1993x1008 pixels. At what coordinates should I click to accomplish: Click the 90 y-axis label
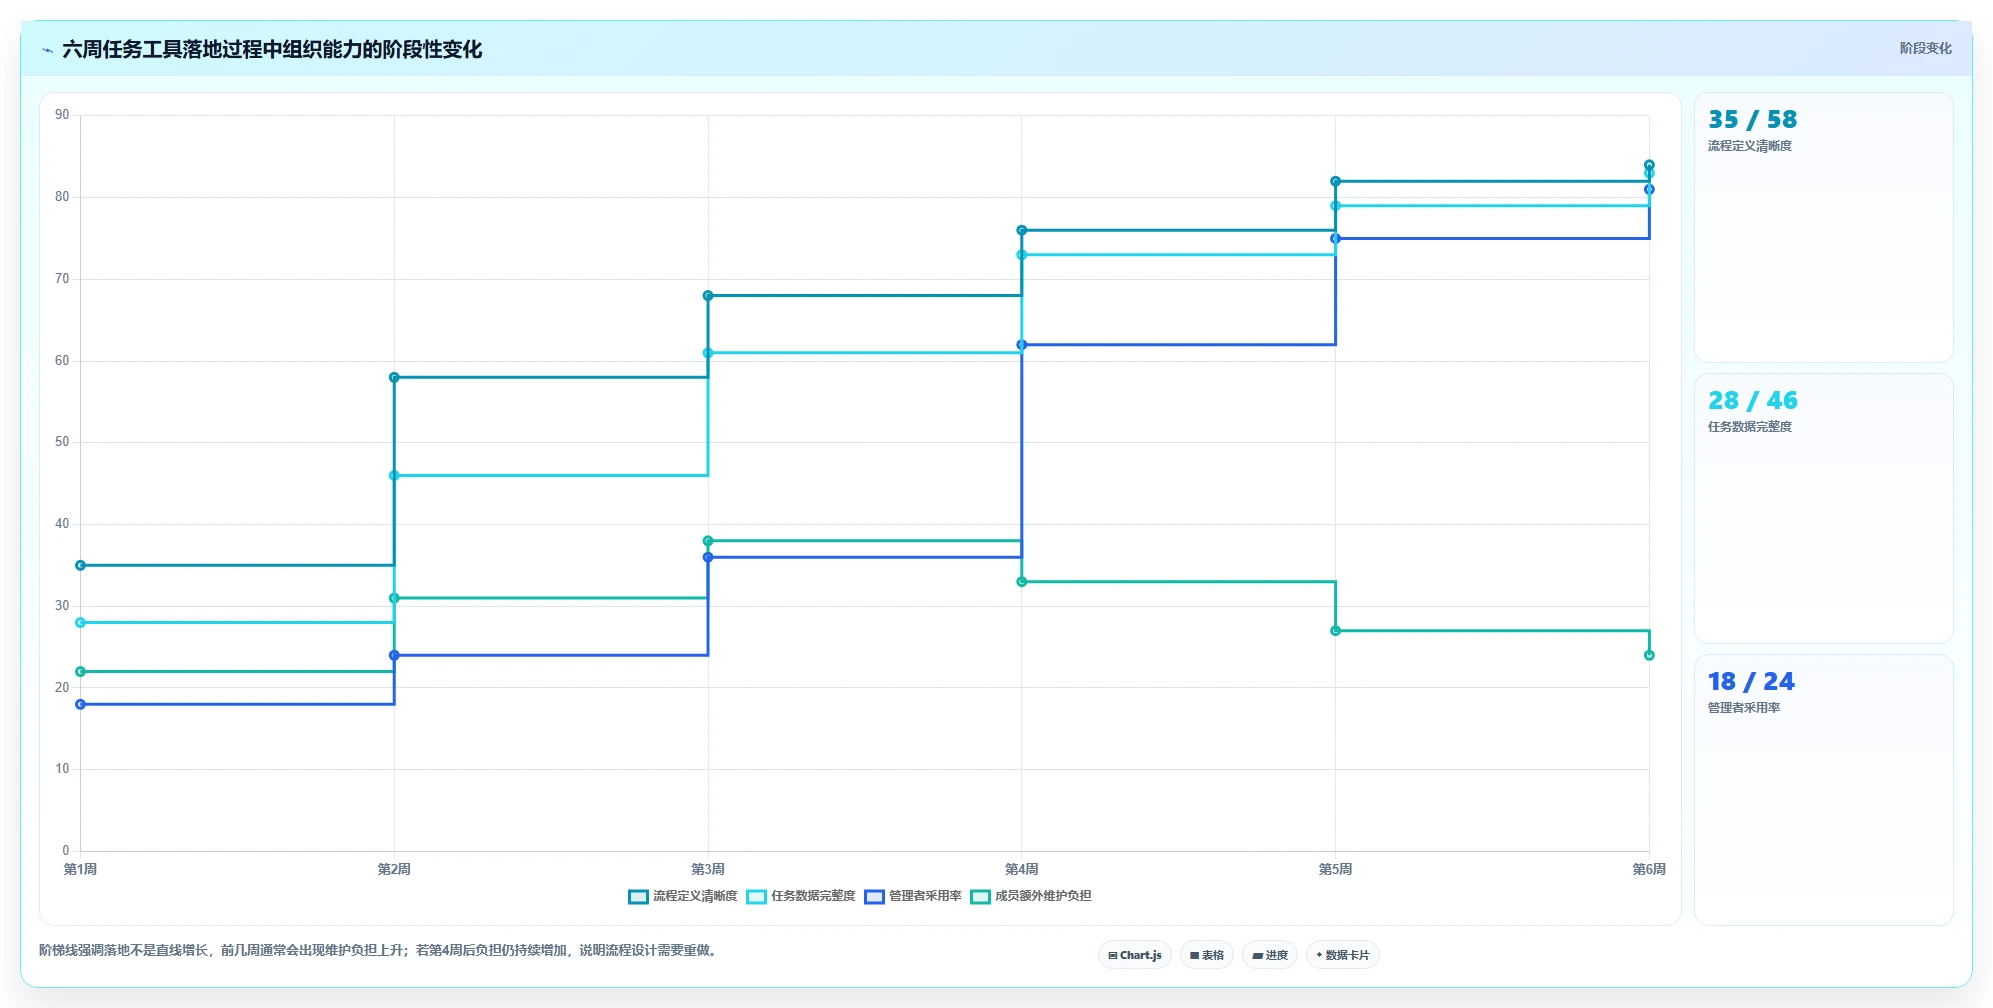pos(62,115)
